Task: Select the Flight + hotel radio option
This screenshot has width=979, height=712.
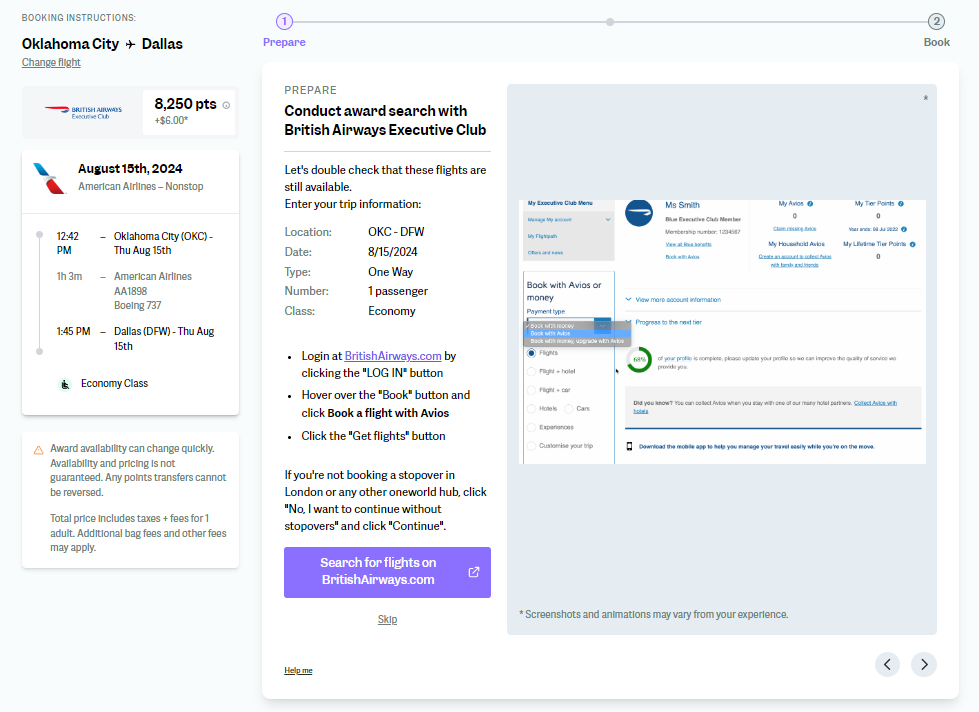Action: 531,371
